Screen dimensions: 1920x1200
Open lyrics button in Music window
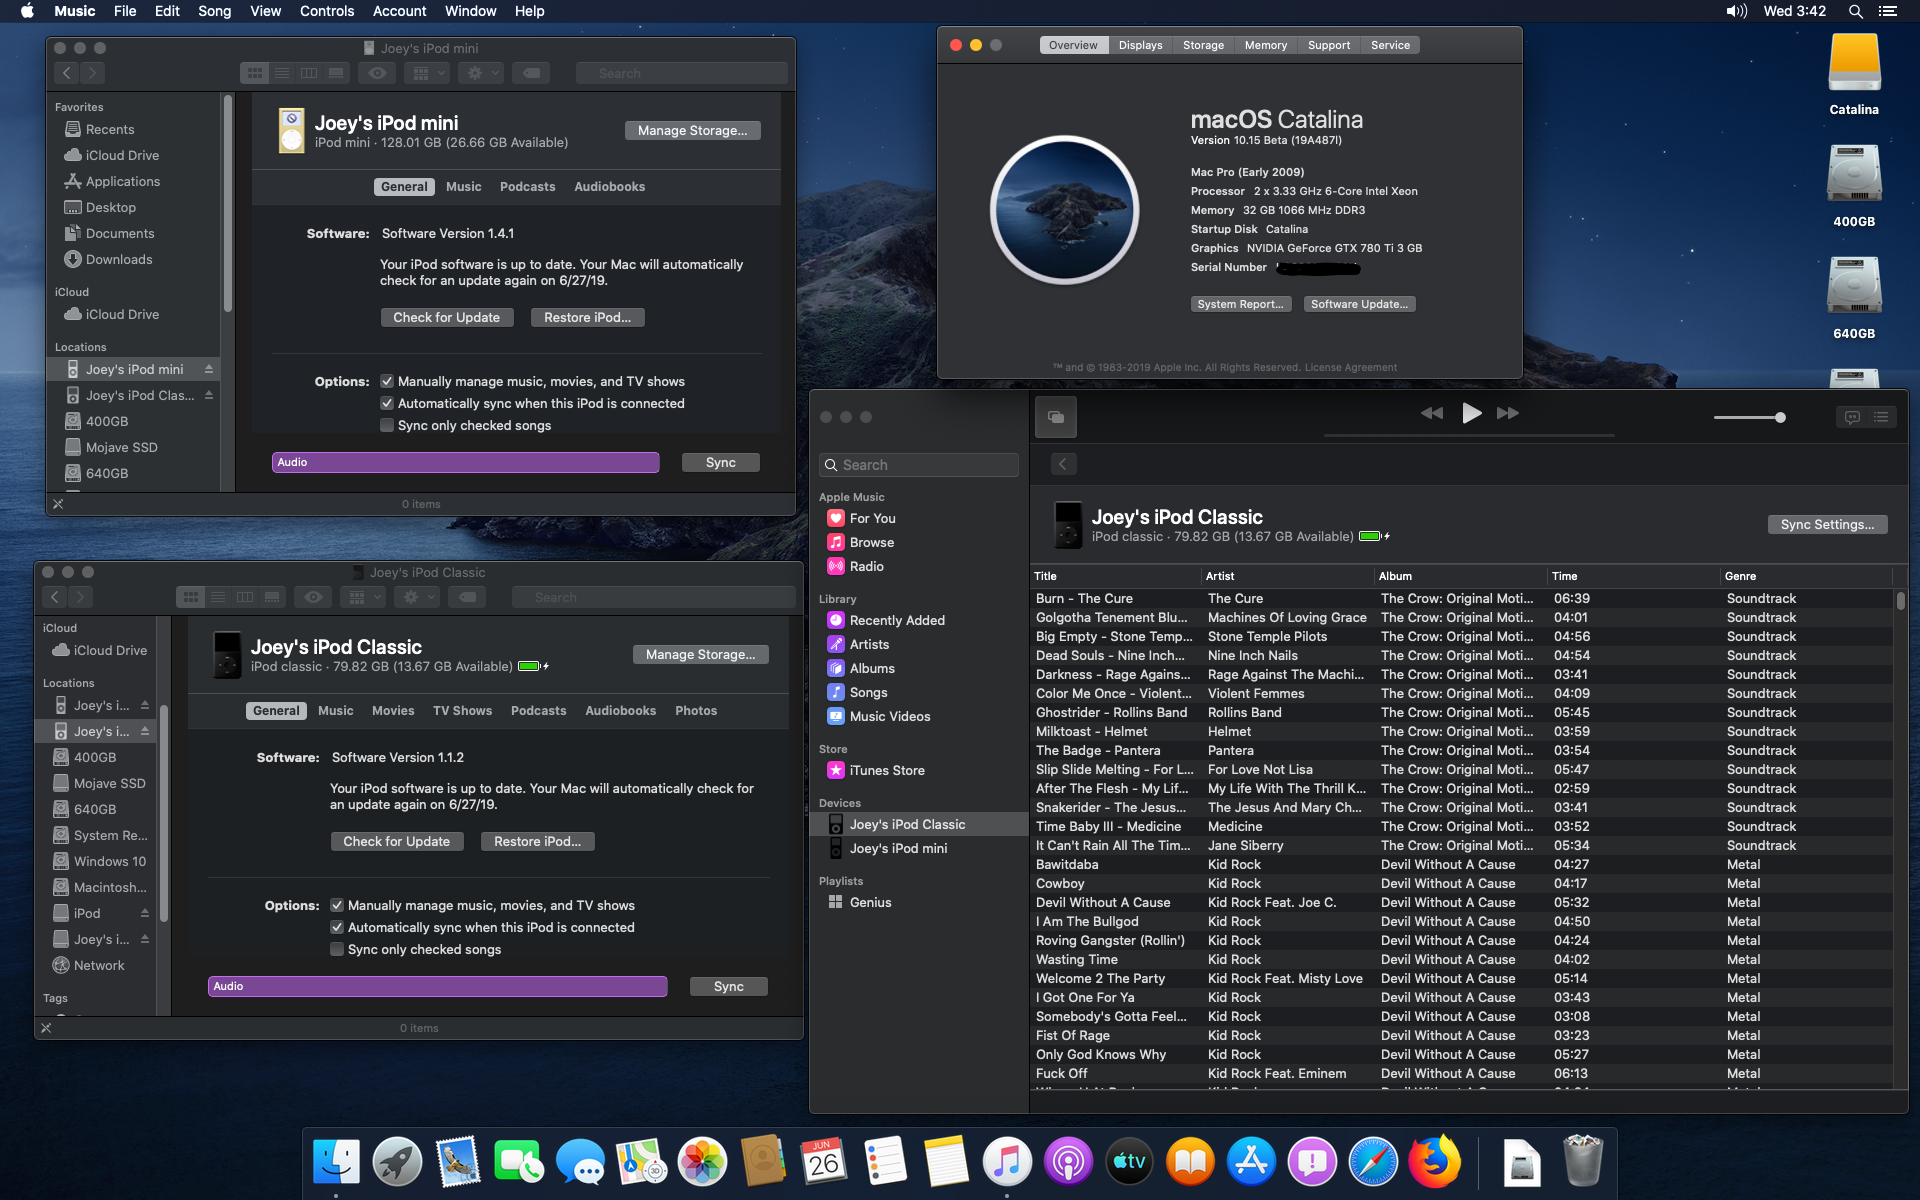pos(1852,417)
